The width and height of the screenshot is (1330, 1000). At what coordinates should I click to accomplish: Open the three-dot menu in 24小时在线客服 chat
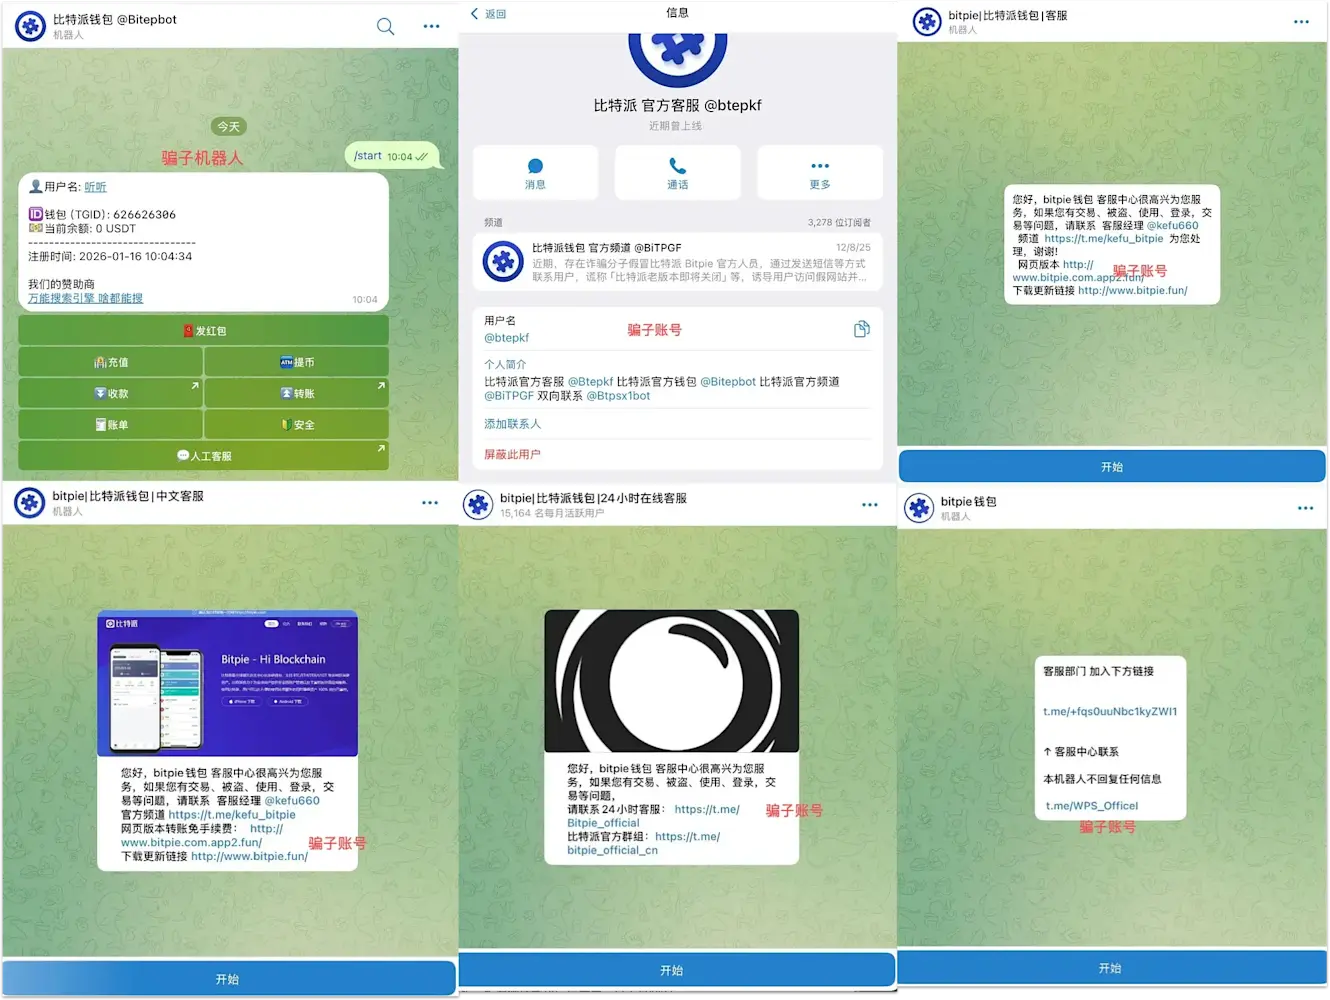[x=870, y=505]
